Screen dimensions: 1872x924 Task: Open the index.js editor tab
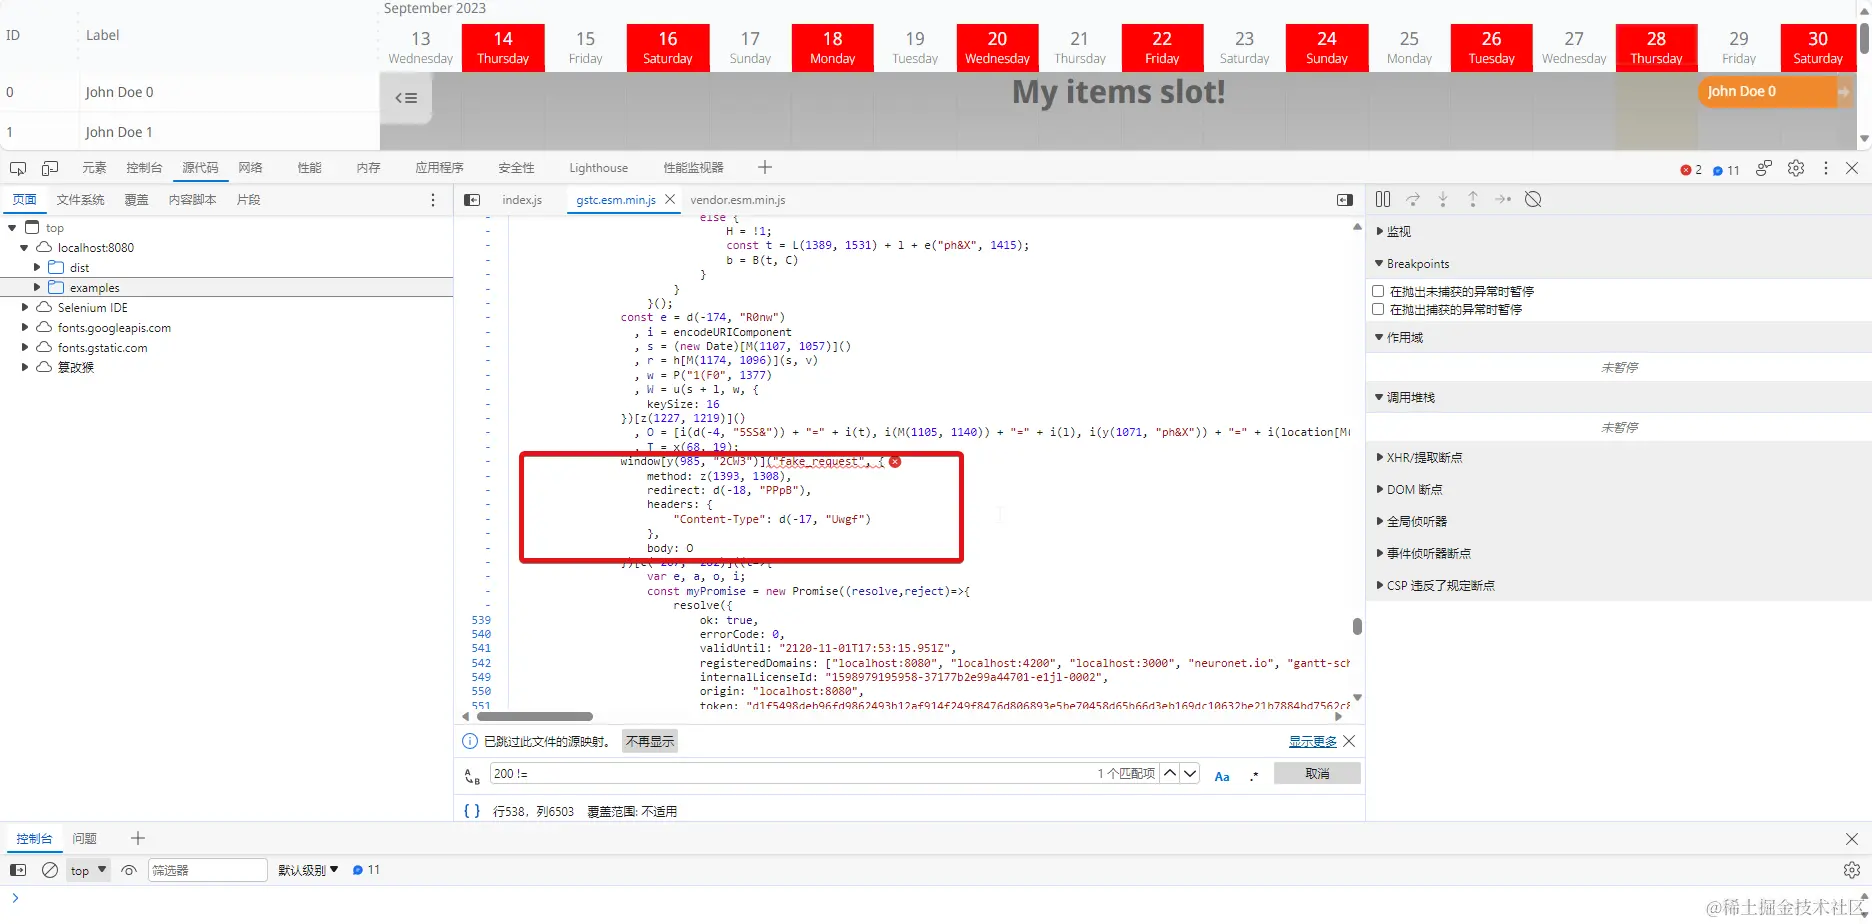point(522,200)
